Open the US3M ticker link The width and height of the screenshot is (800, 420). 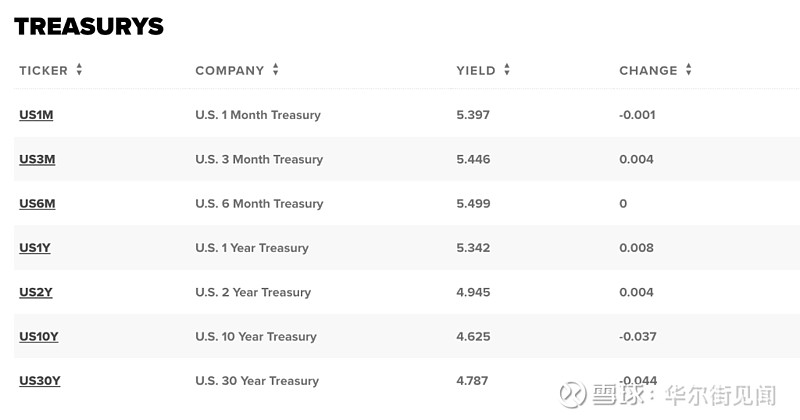pos(37,159)
